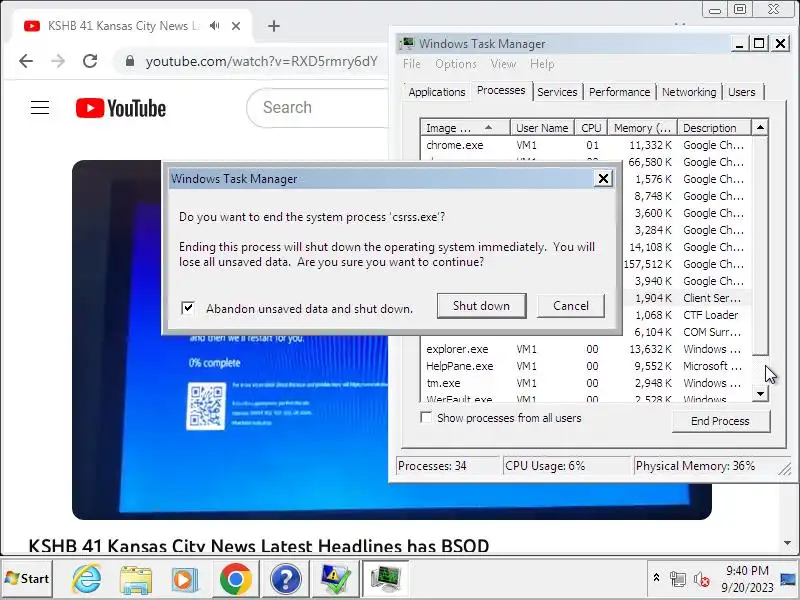Reload the YouTube page
This screenshot has width=800, height=600.
click(x=90, y=61)
